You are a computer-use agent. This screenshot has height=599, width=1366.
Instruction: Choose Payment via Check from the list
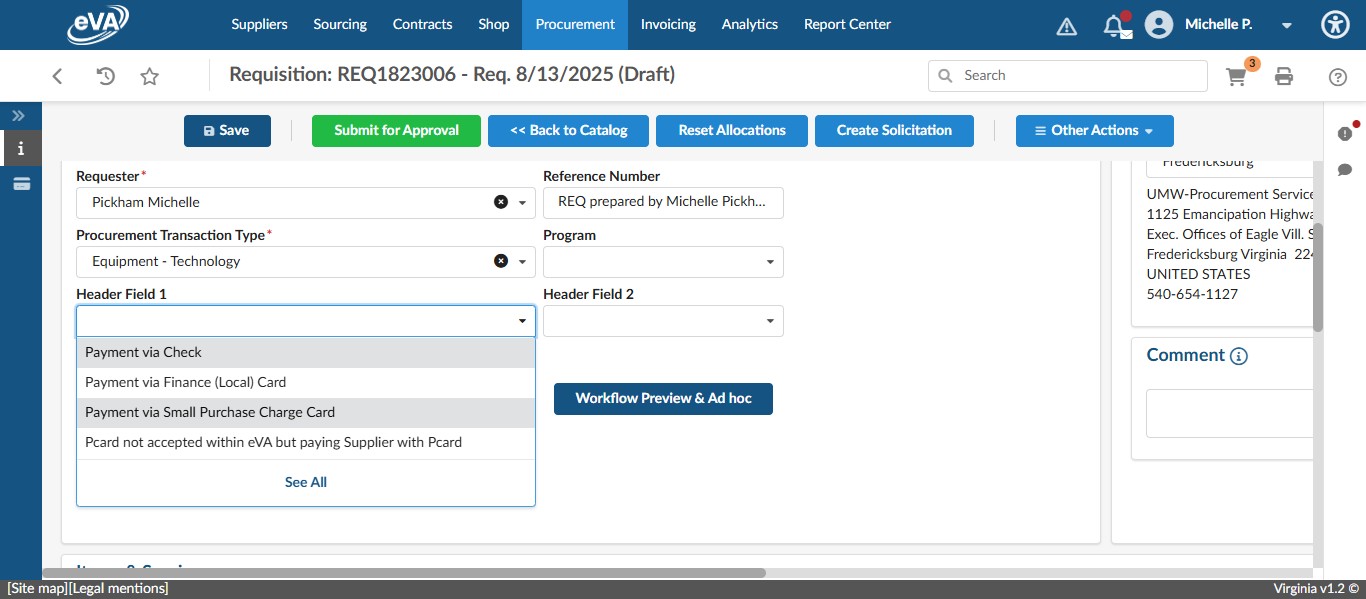pos(142,352)
